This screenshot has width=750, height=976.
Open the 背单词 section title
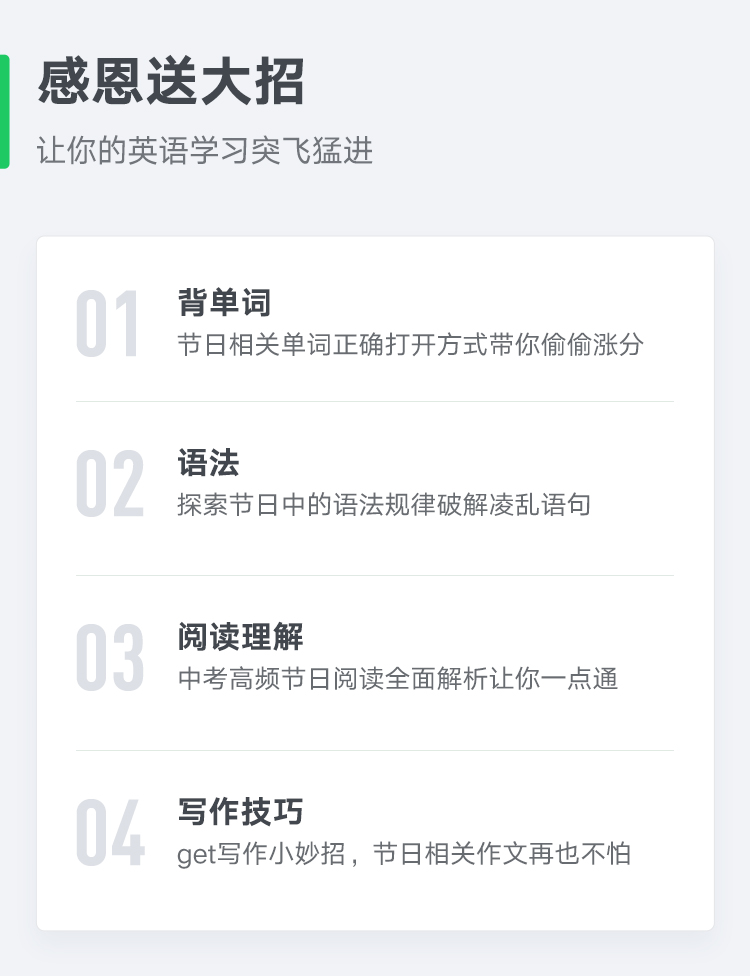pyautogui.click(x=224, y=302)
